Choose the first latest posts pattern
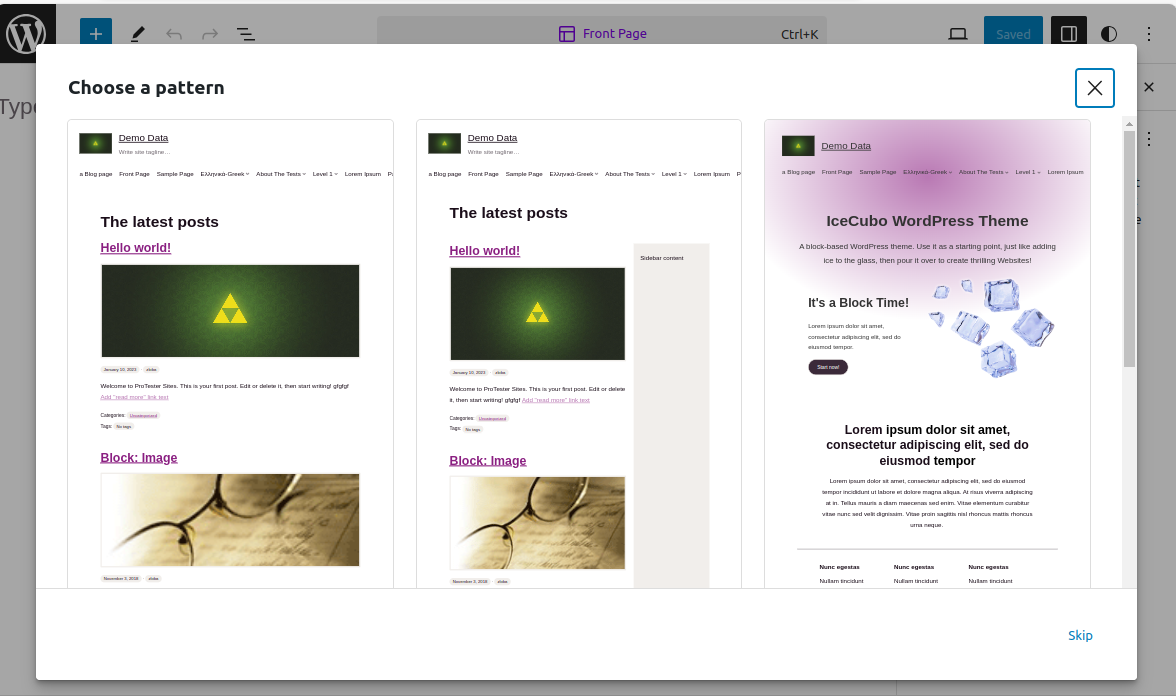 click(x=230, y=353)
